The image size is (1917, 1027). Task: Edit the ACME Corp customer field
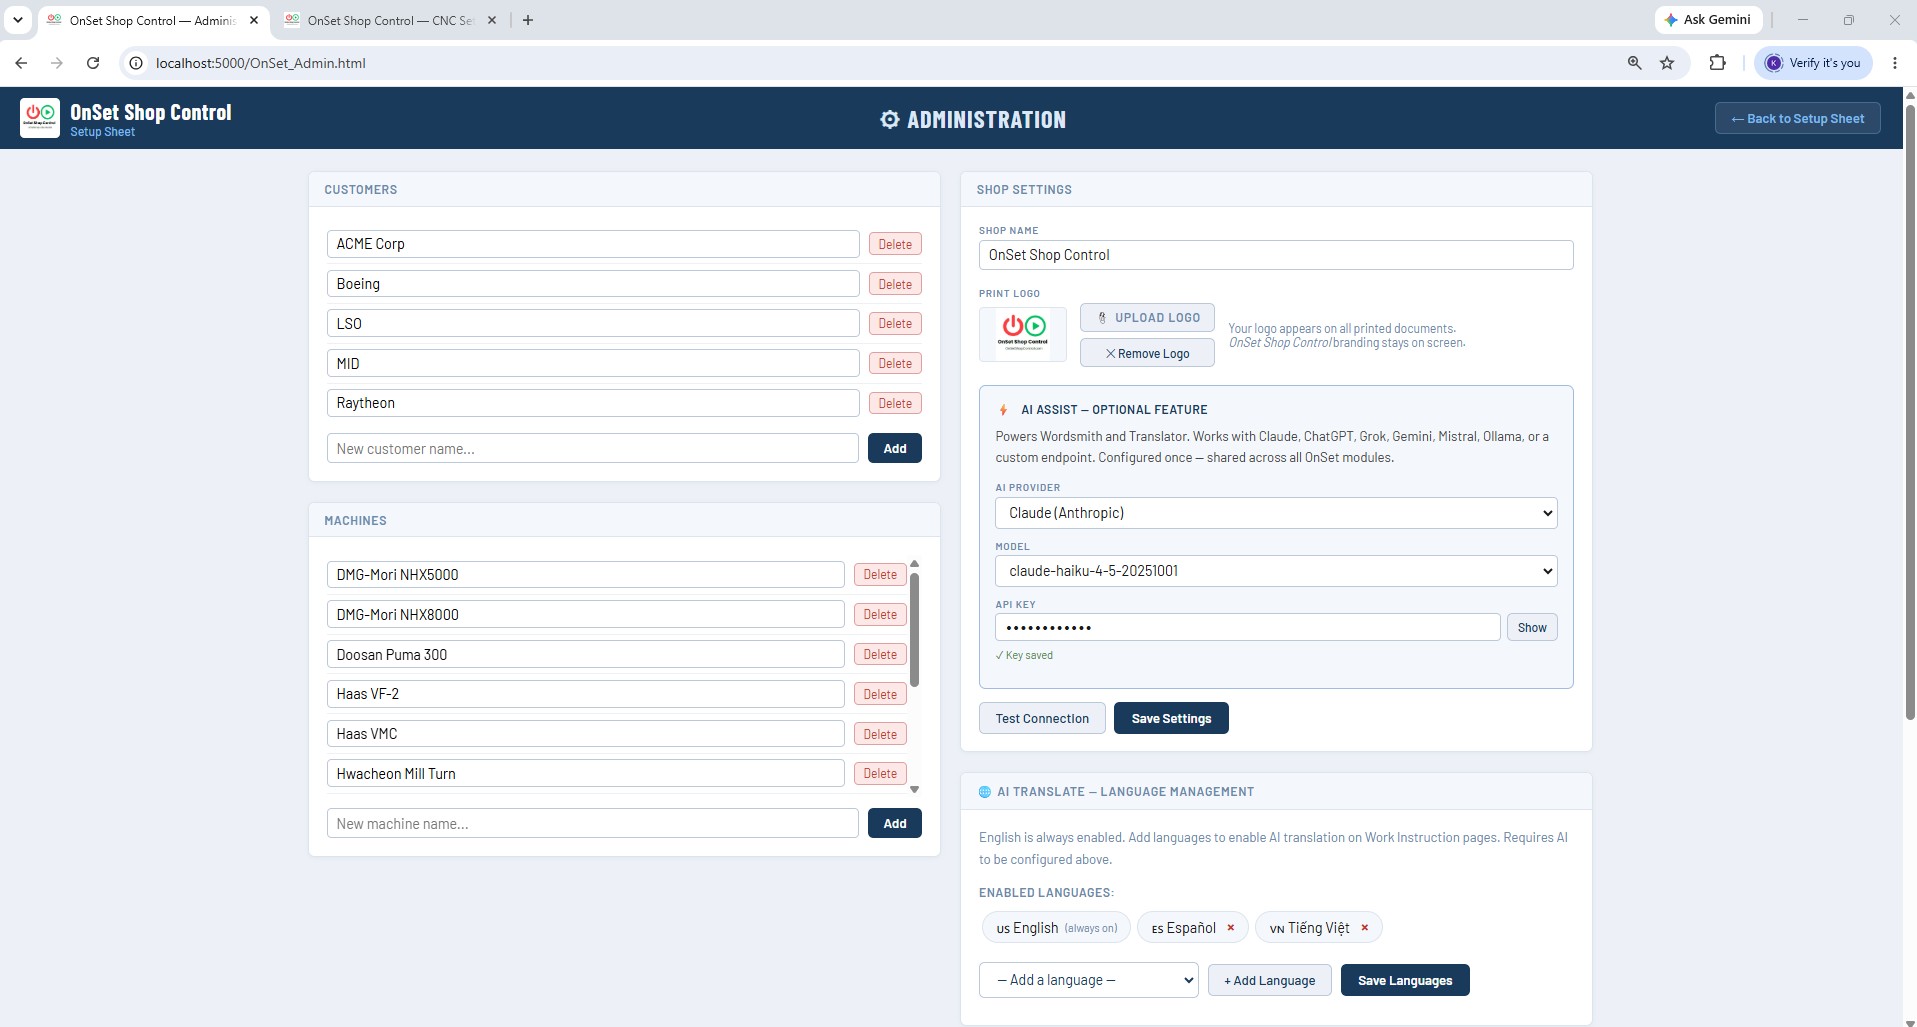click(x=592, y=244)
